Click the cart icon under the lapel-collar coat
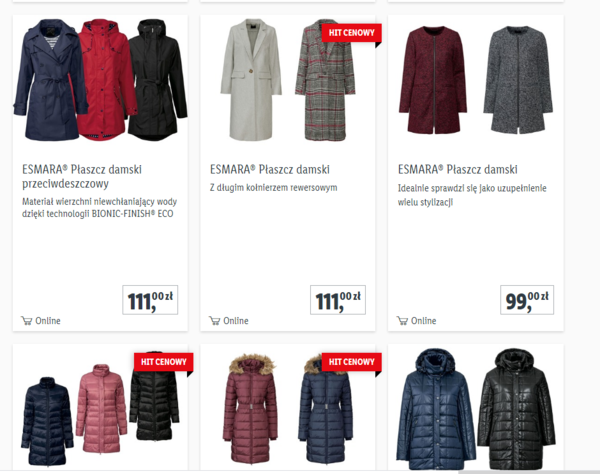 [x=214, y=321]
